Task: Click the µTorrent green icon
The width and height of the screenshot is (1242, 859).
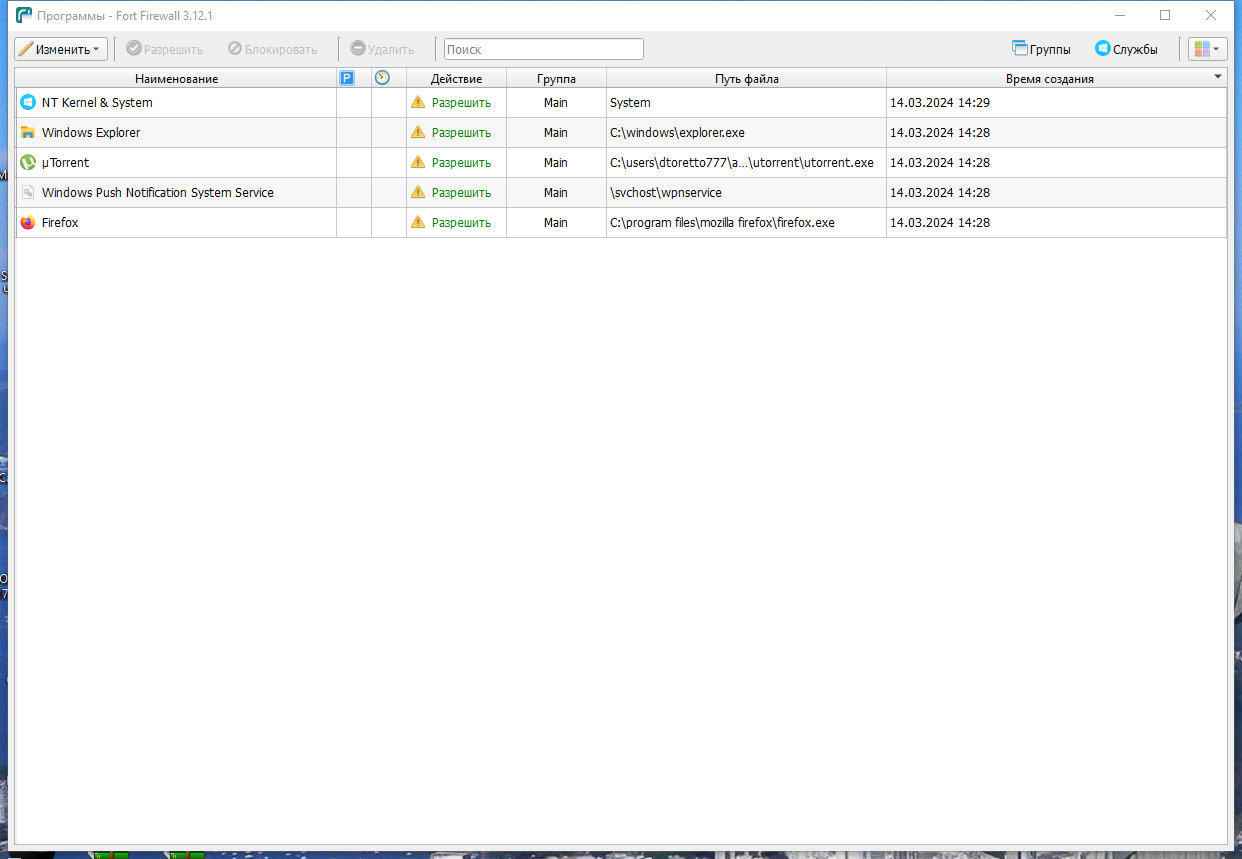Action: (28, 162)
